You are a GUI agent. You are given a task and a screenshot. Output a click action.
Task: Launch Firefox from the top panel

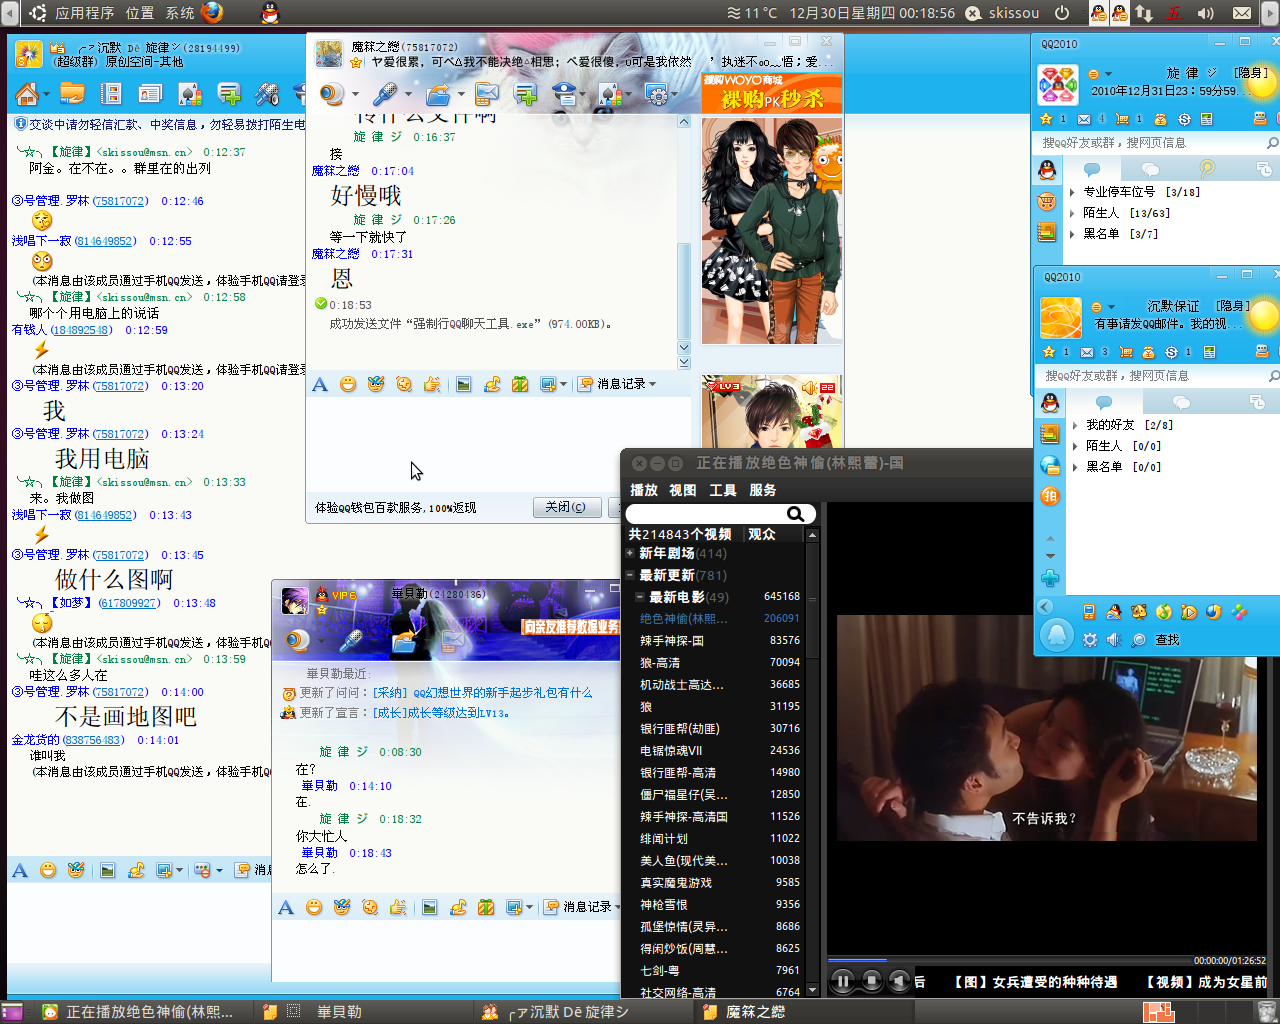click(x=212, y=12)
